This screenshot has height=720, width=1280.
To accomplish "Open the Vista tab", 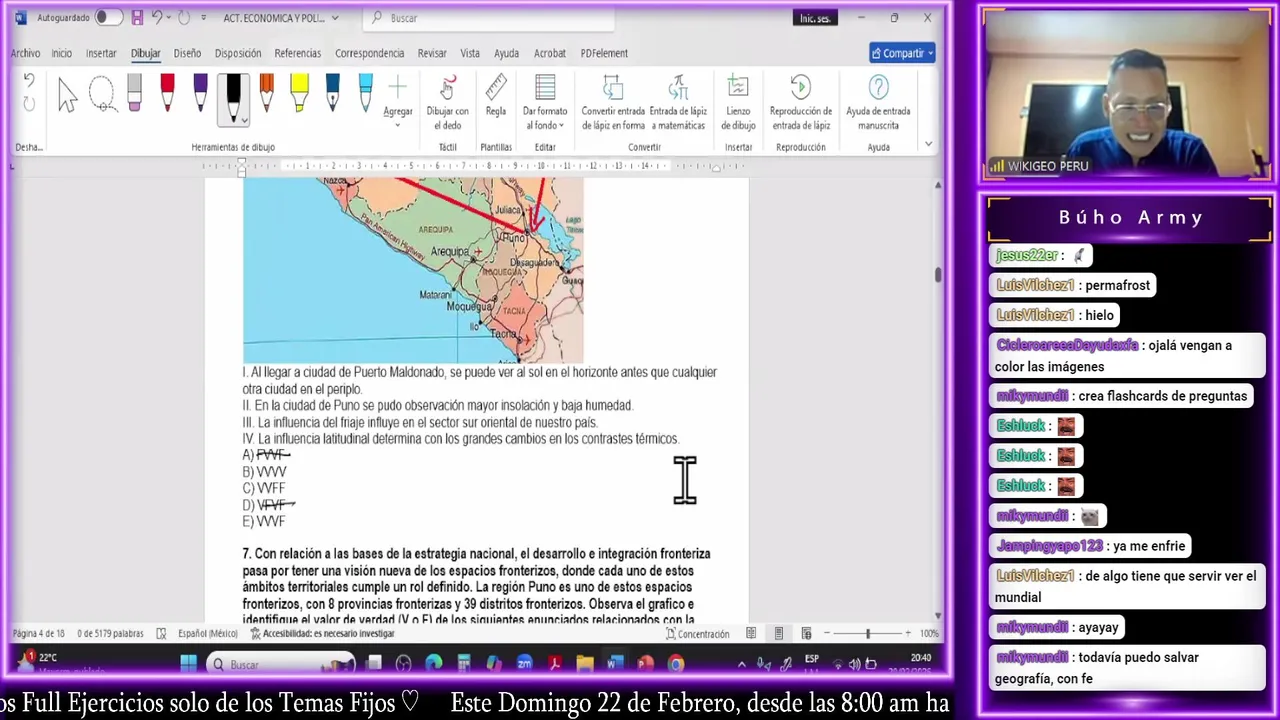I will pyautogui.click(x=470, y=53).
